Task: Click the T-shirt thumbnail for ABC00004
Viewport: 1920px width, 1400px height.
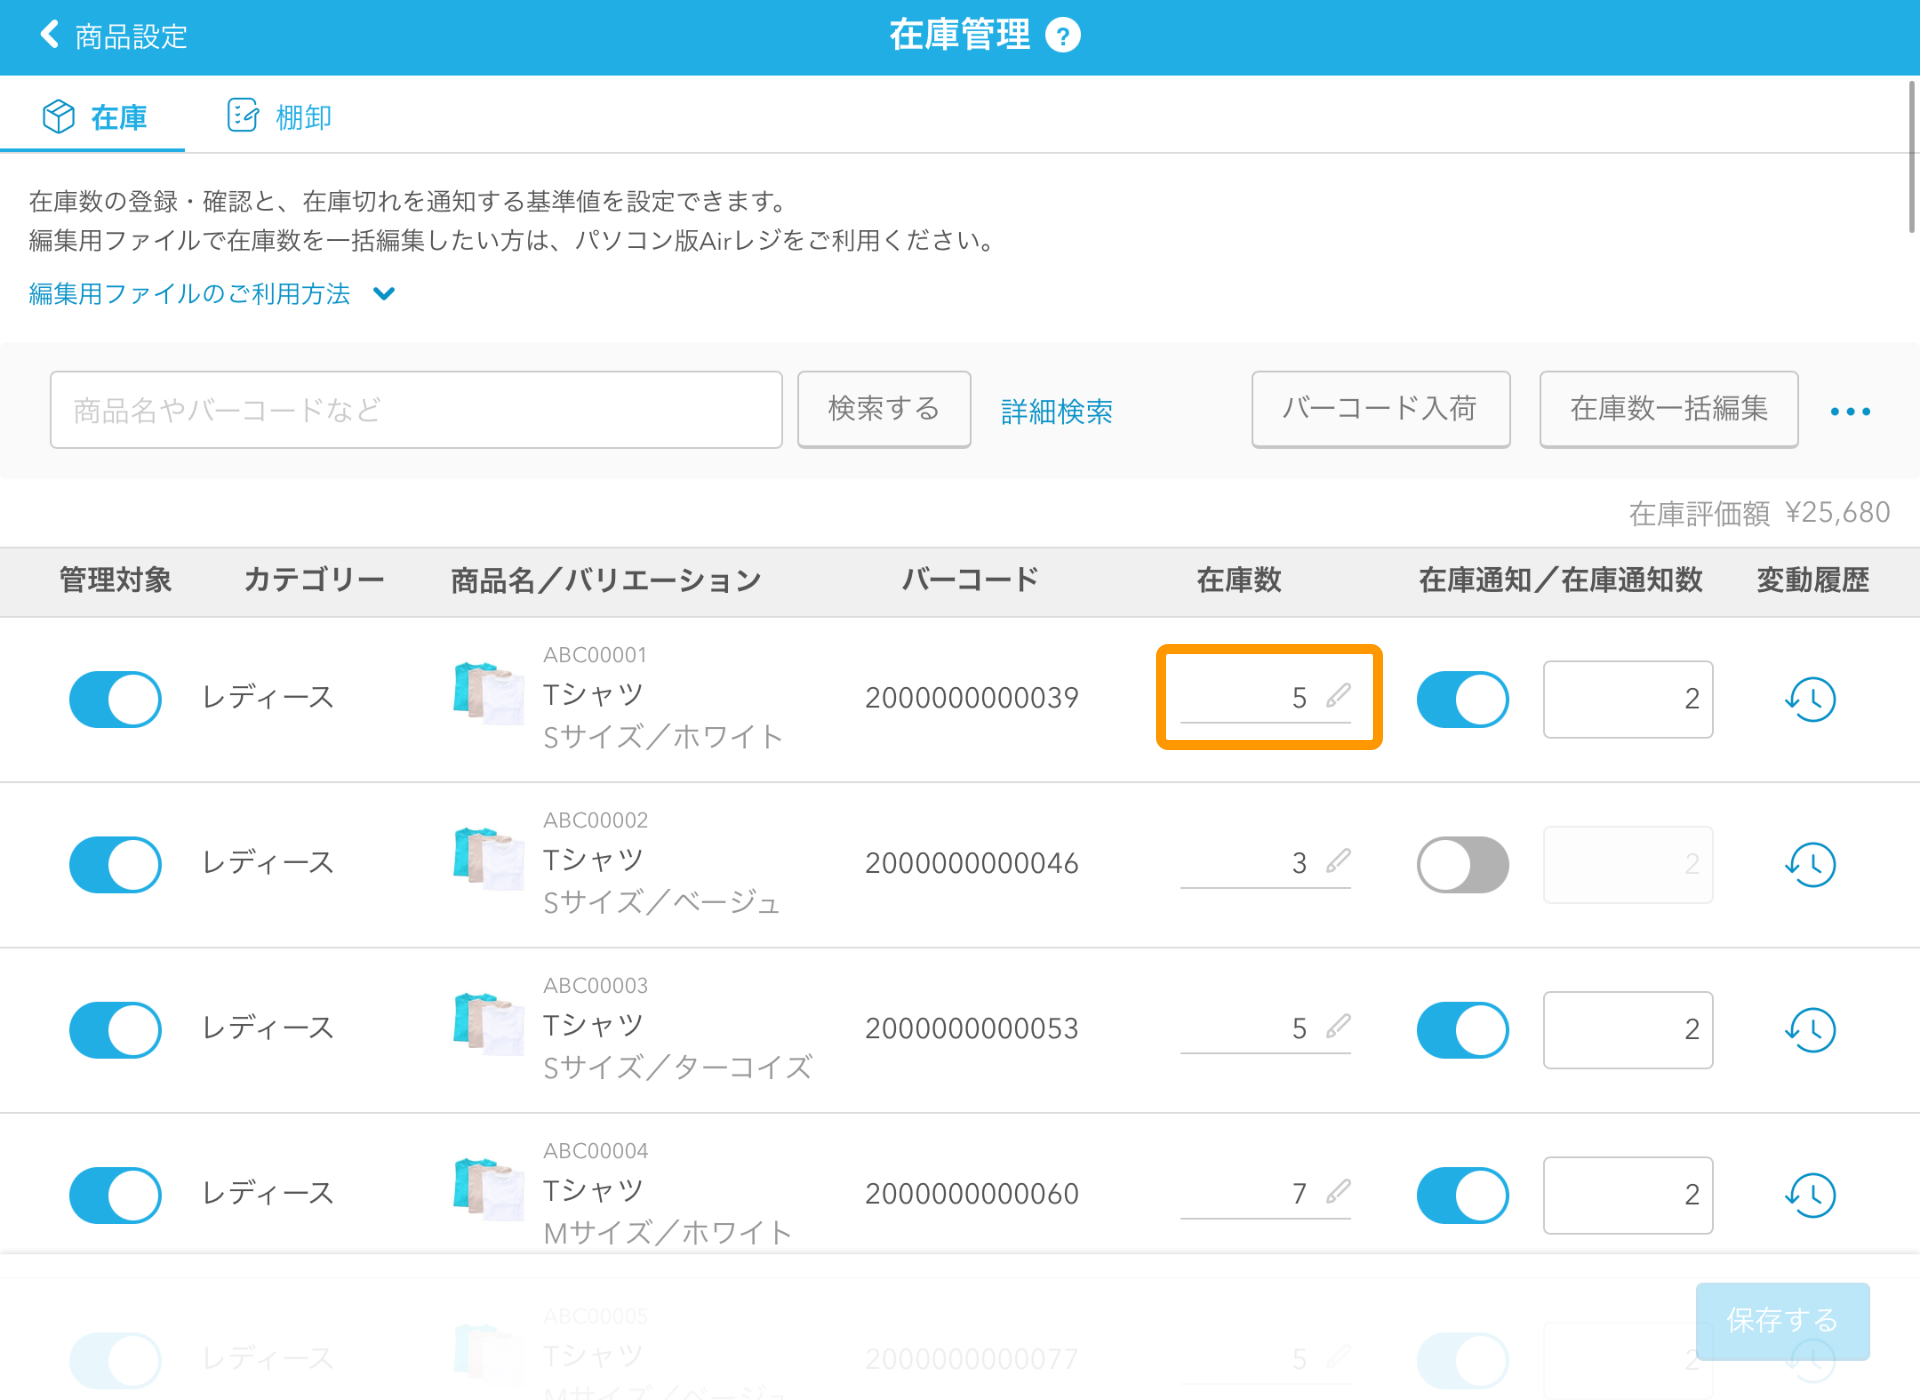Action: [488, 1189]
